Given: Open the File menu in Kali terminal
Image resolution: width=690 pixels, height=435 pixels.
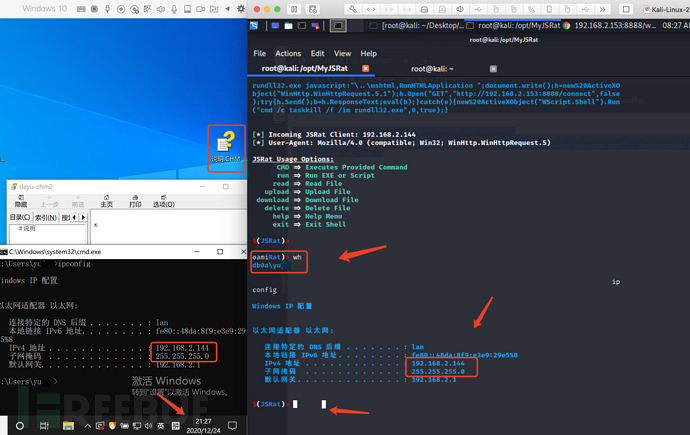Looking at the screenshot, I should pos(260,53).
